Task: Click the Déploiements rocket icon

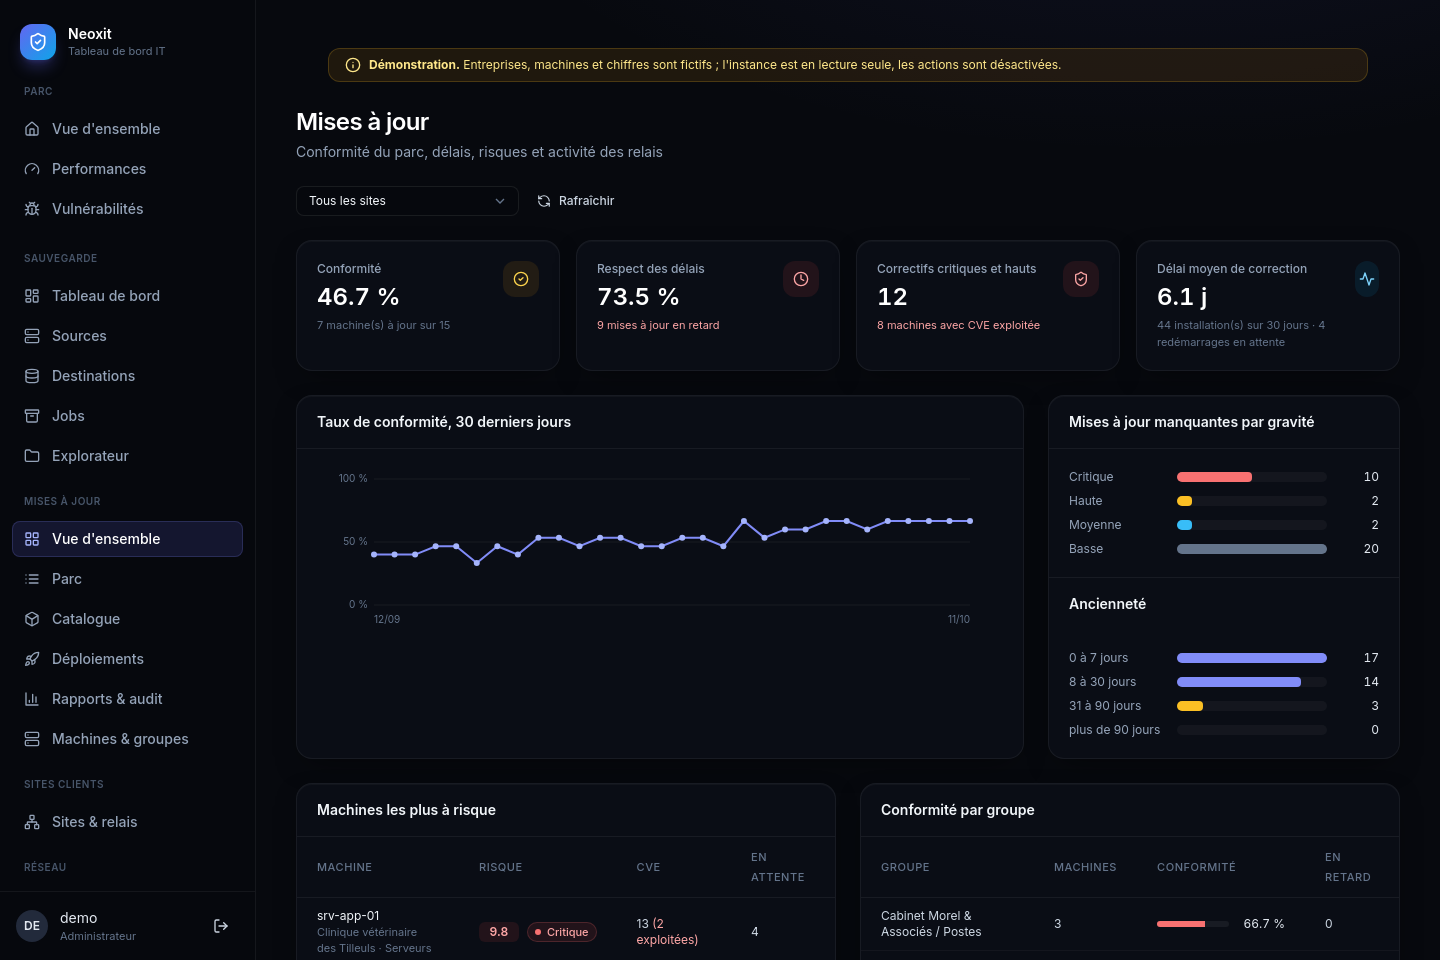Action: (32, 659)
